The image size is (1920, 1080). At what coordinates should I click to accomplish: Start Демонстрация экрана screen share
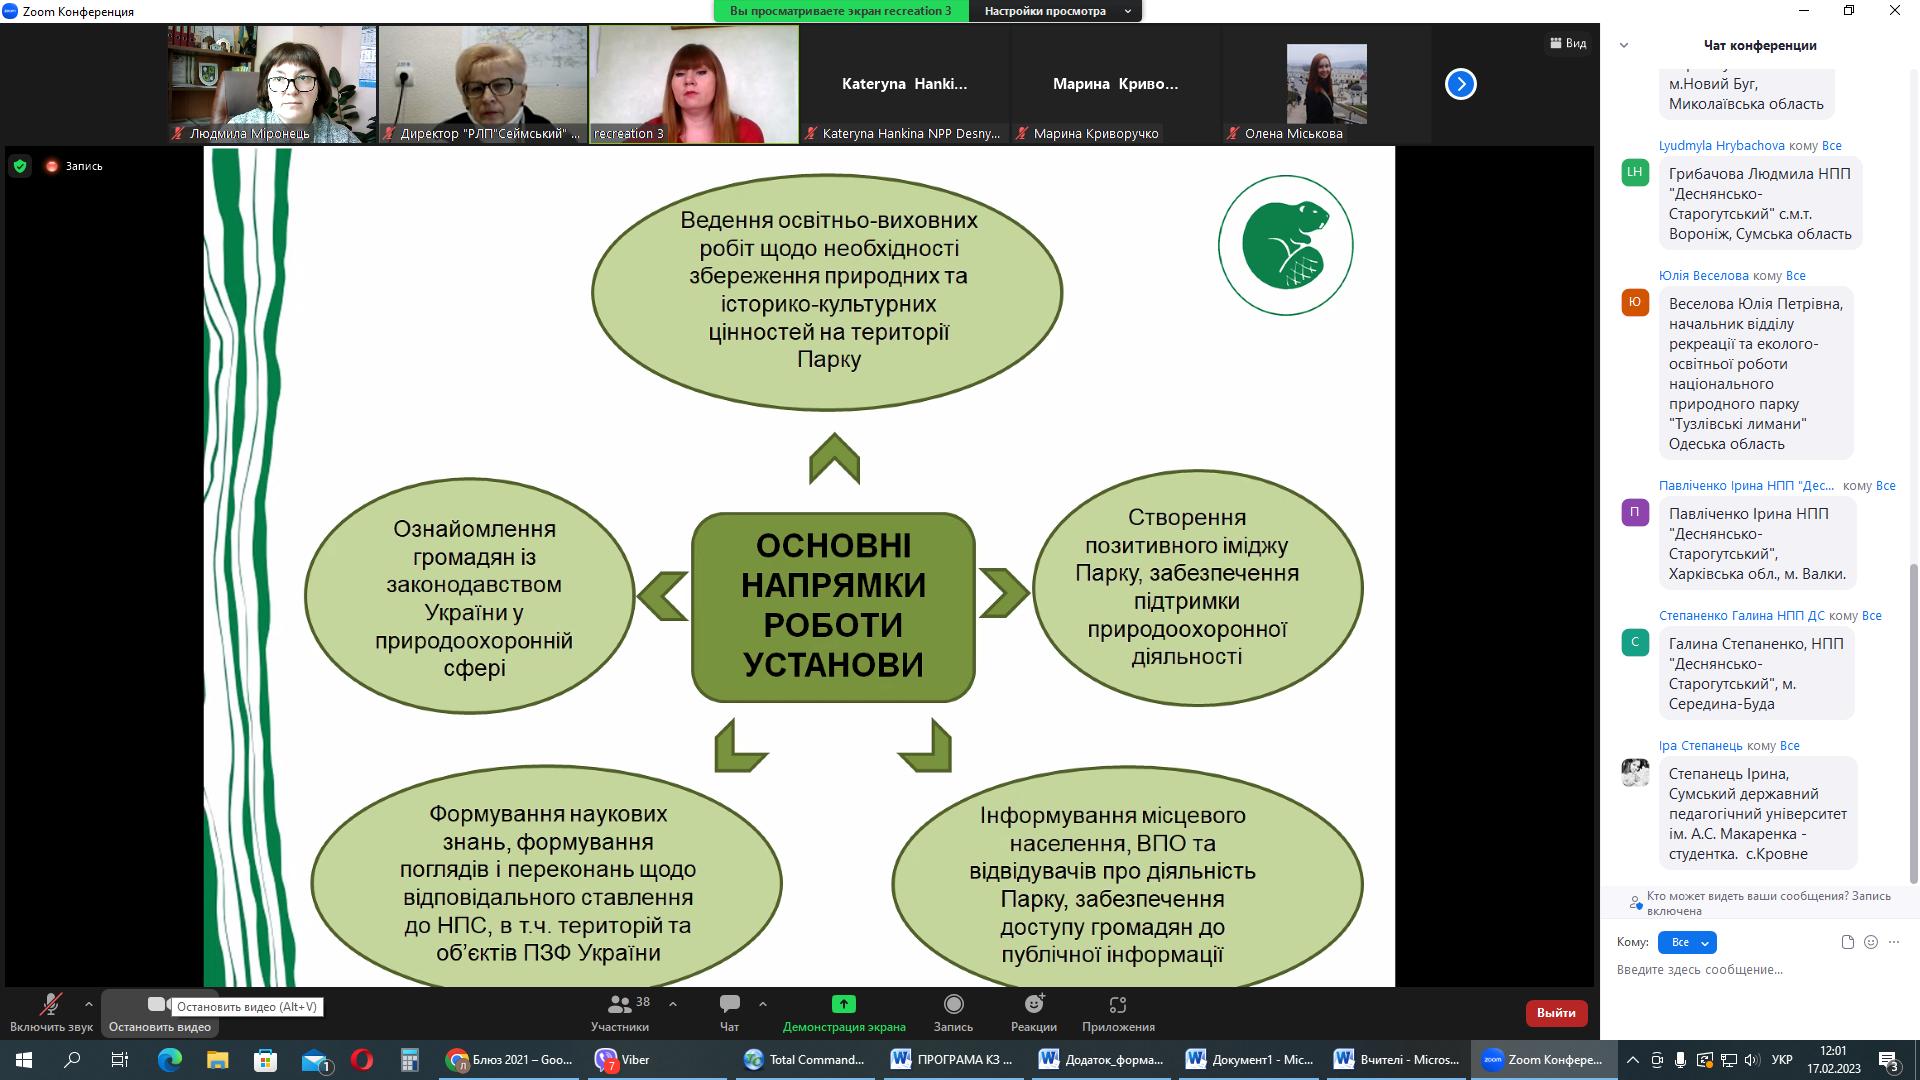pyautogui.click(x=843, y=1005)
